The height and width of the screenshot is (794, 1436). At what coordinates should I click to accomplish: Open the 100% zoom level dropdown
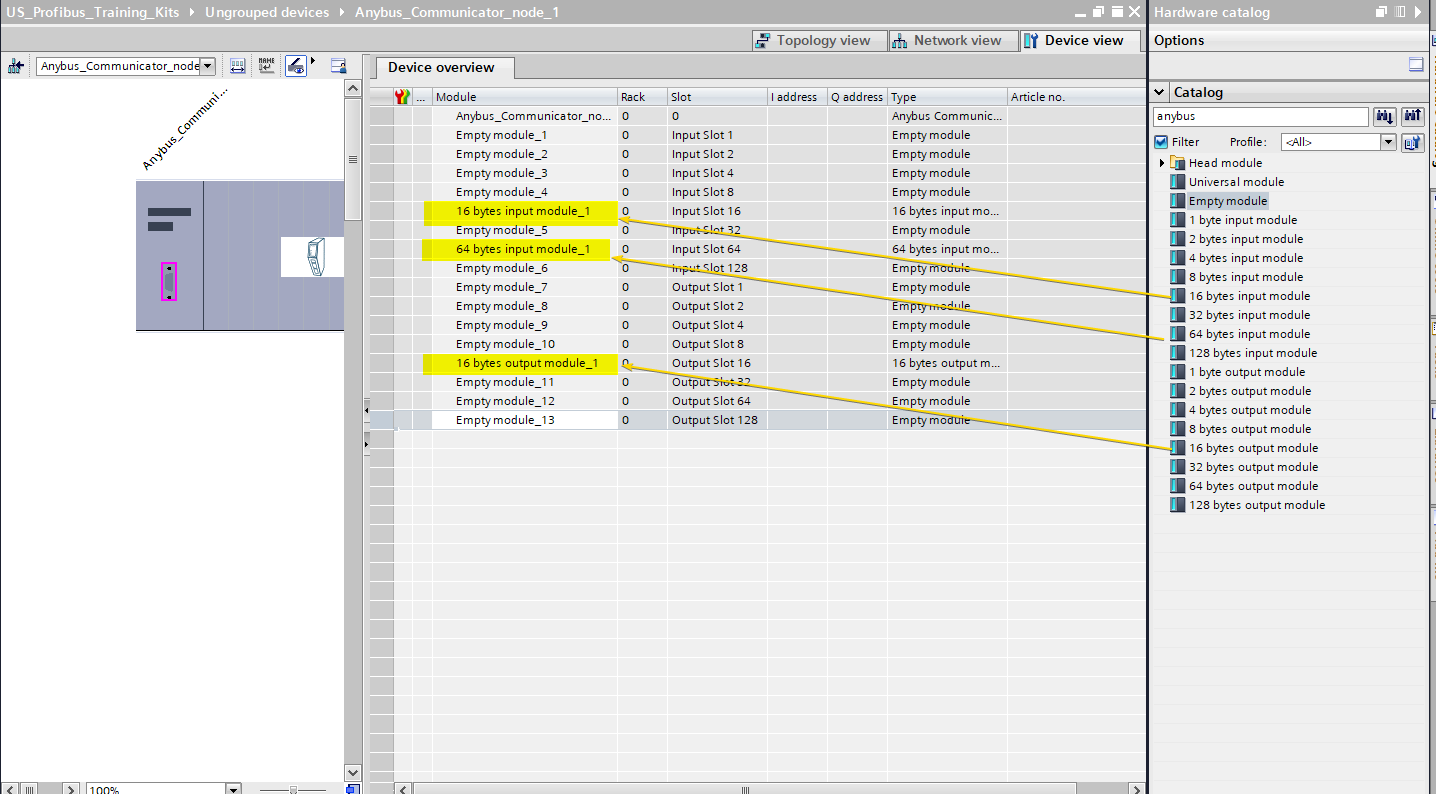(234, 789)
